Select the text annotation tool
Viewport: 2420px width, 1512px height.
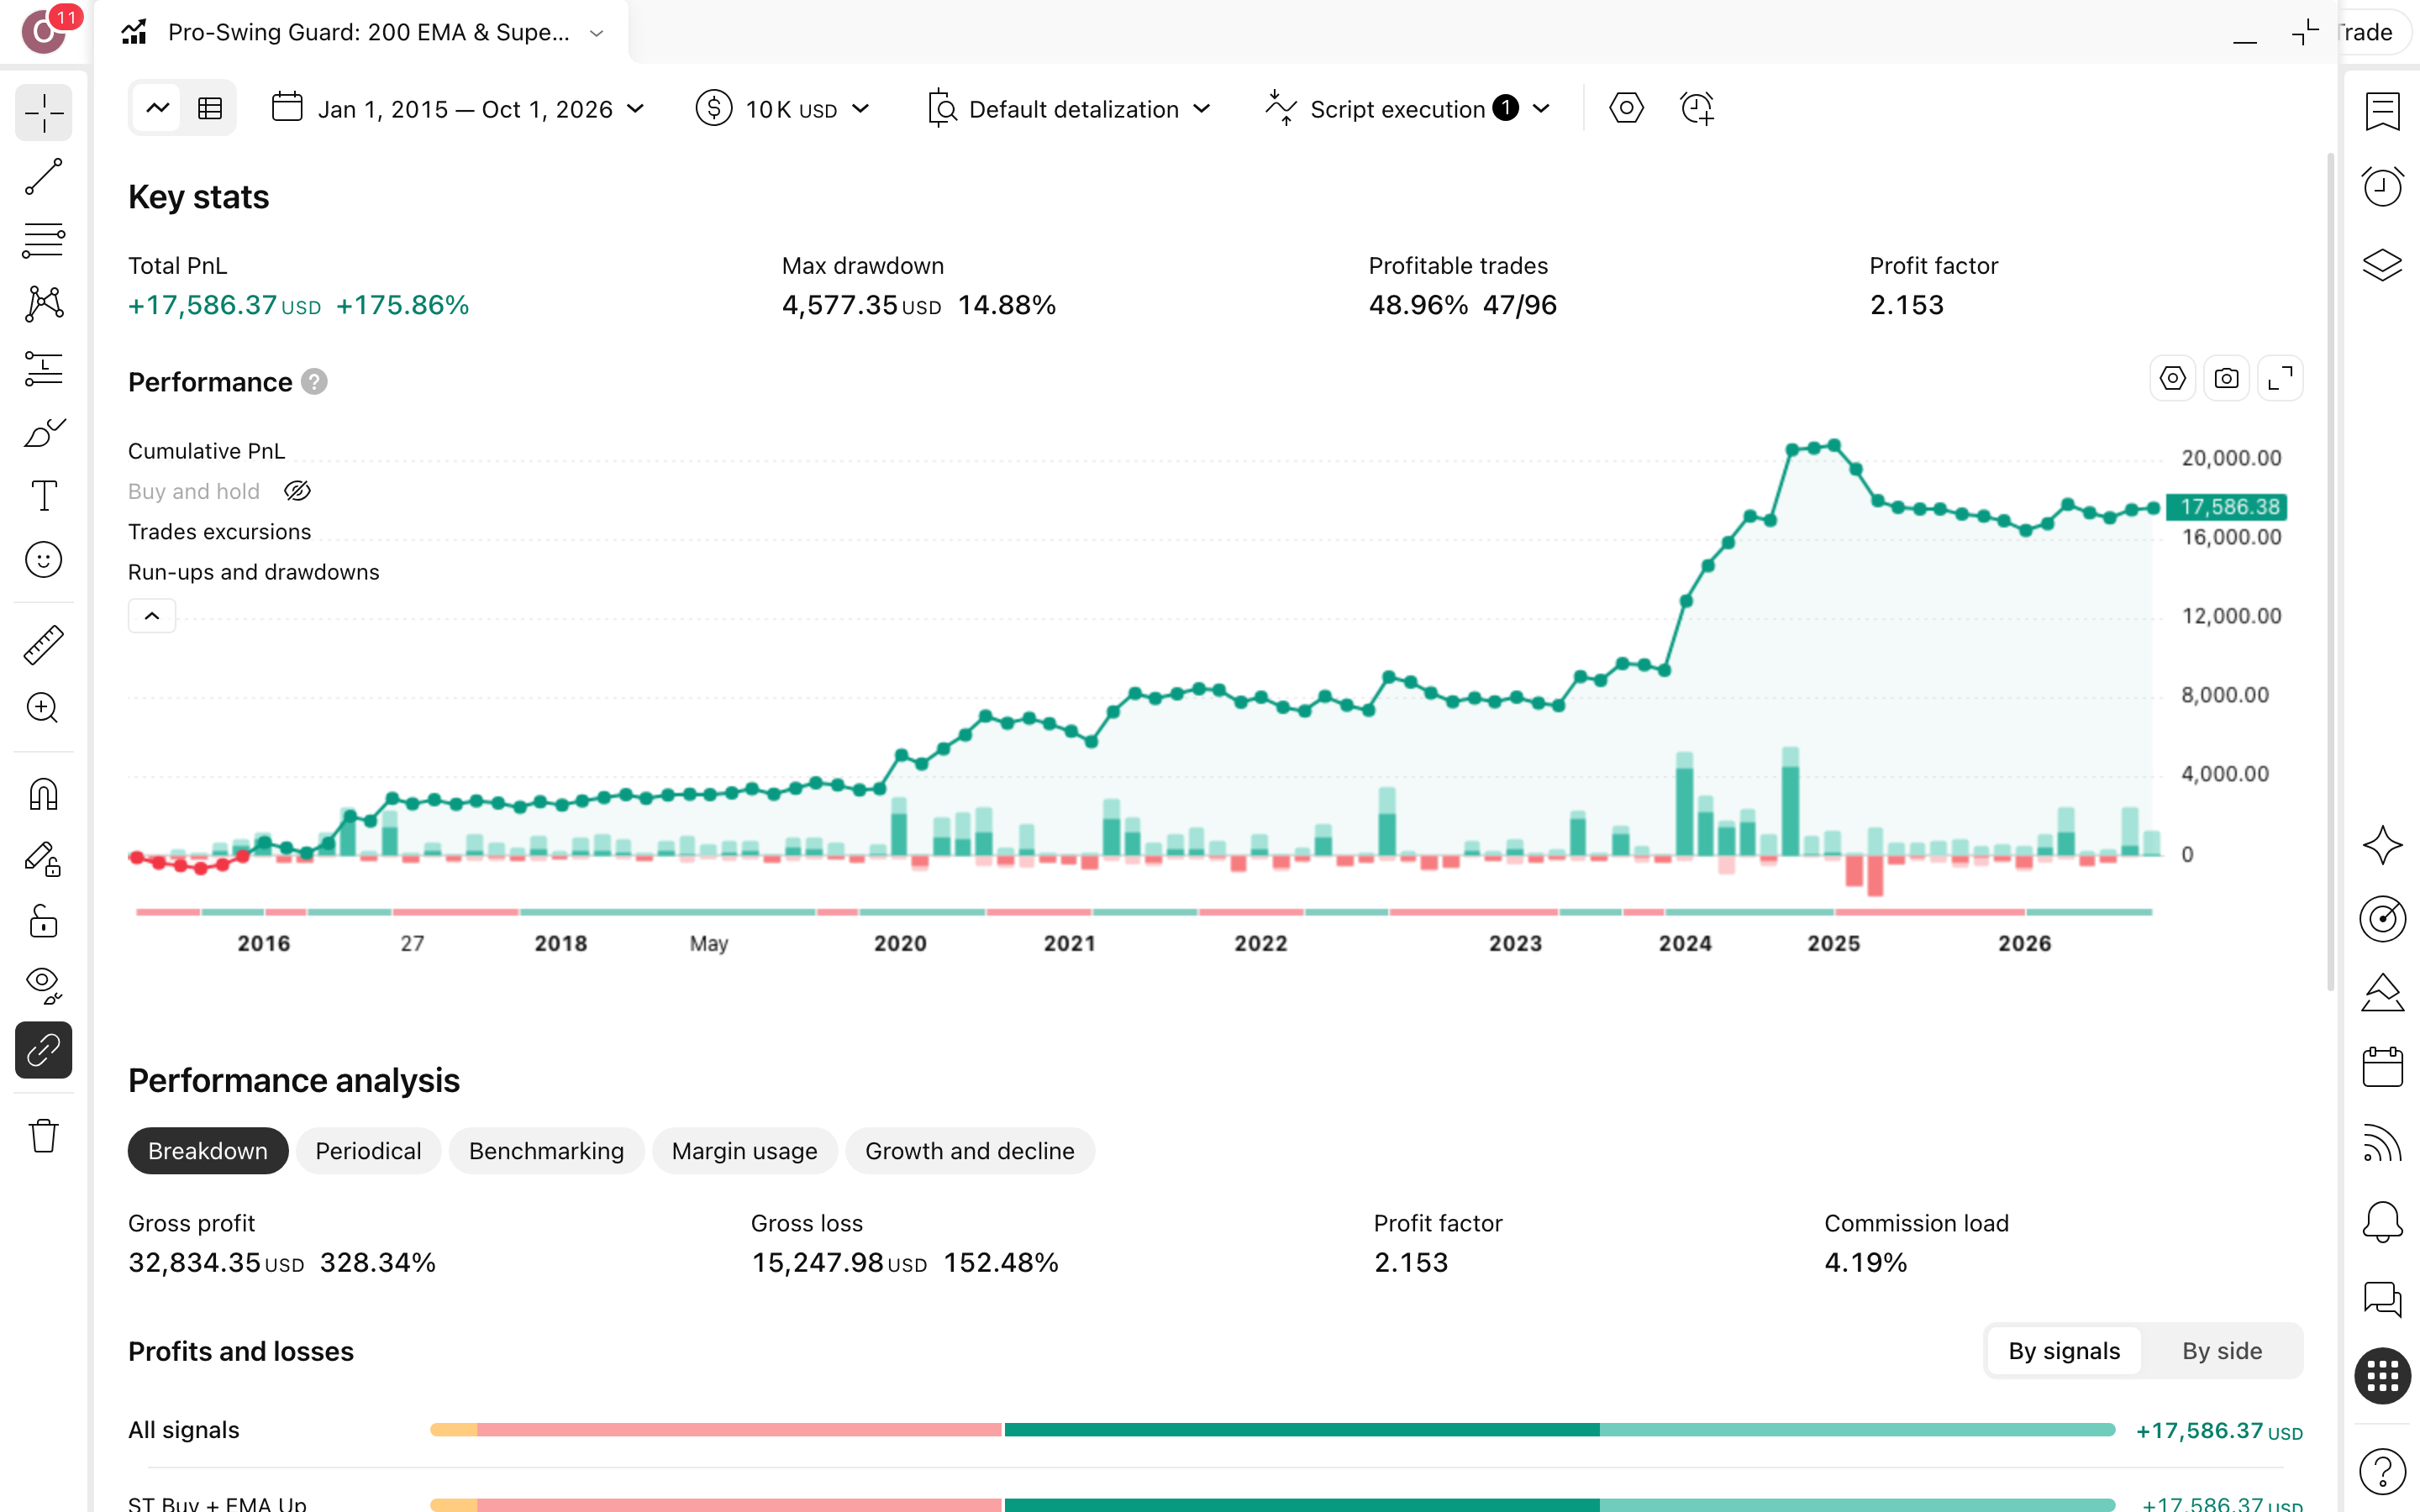tap(43, 496)
